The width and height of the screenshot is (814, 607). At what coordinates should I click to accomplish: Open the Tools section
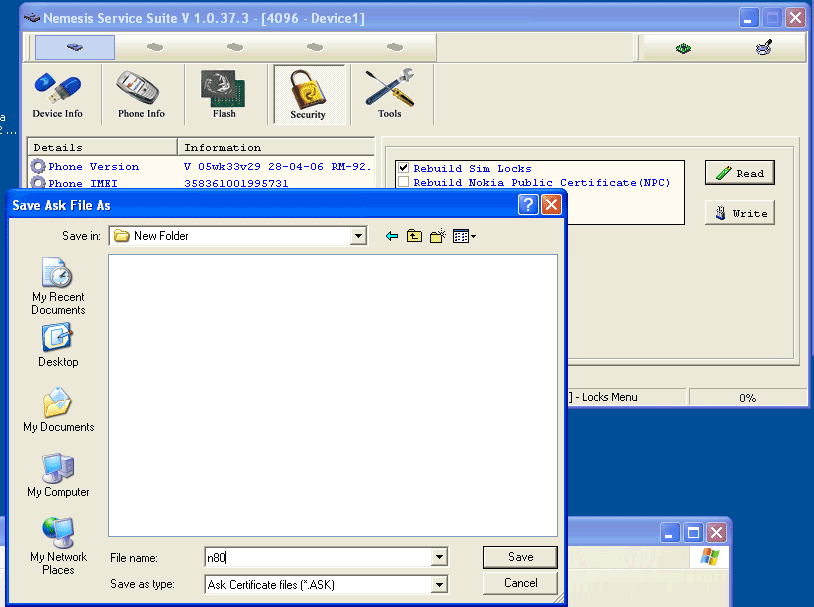[390, 95]
